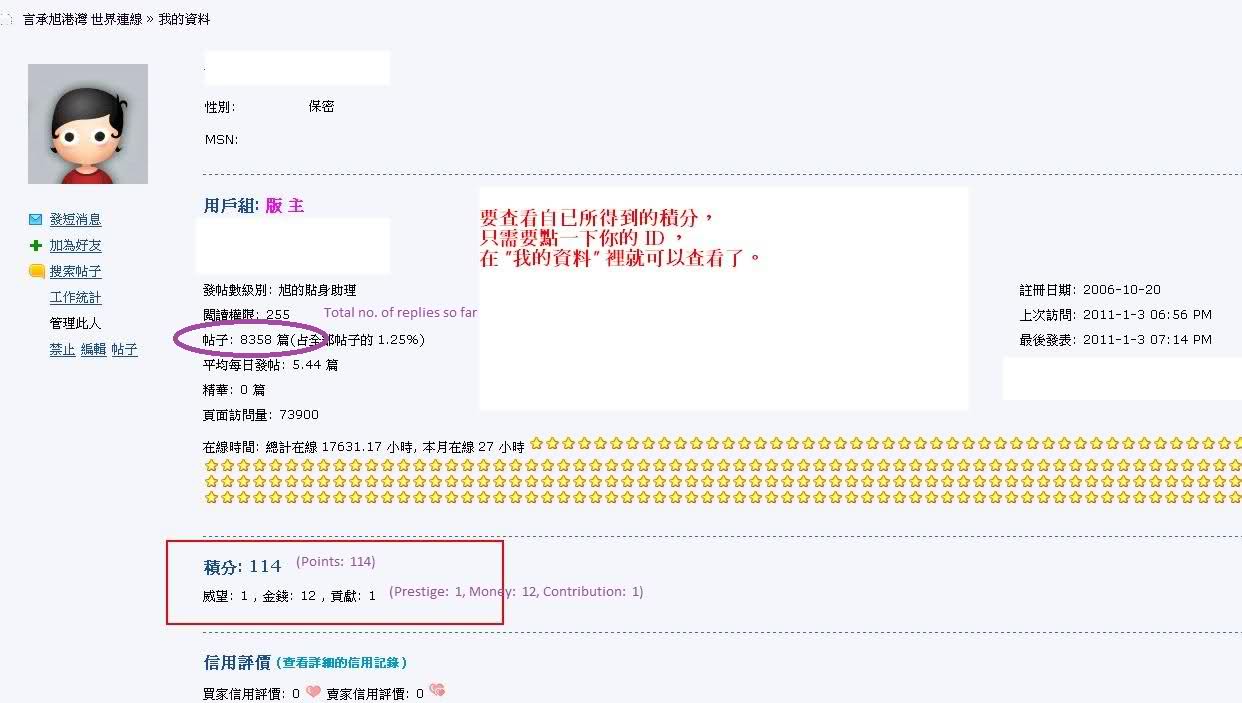1242x703 pixels.
Task: Click the 編輯 management link
Action: [x=93, y=349]
